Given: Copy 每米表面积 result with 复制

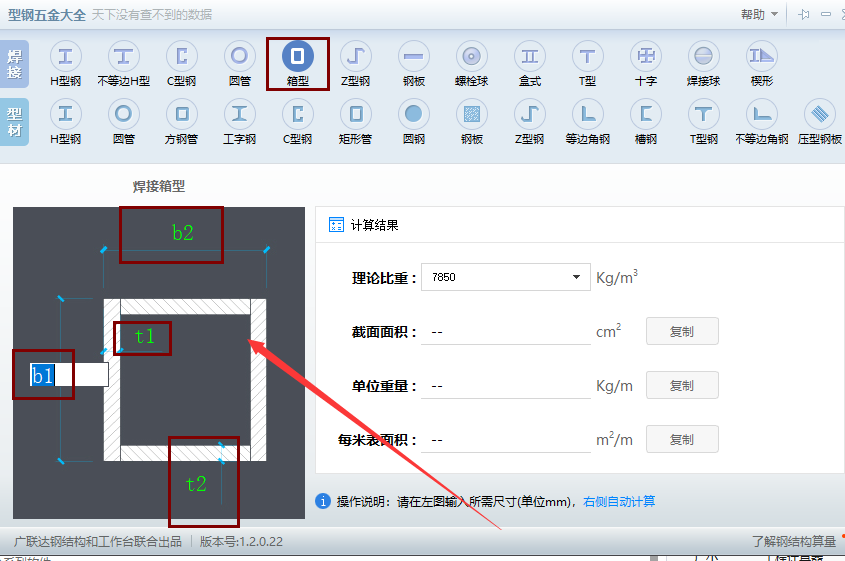Looking at the screenshot, I should [x=682, y=439].
